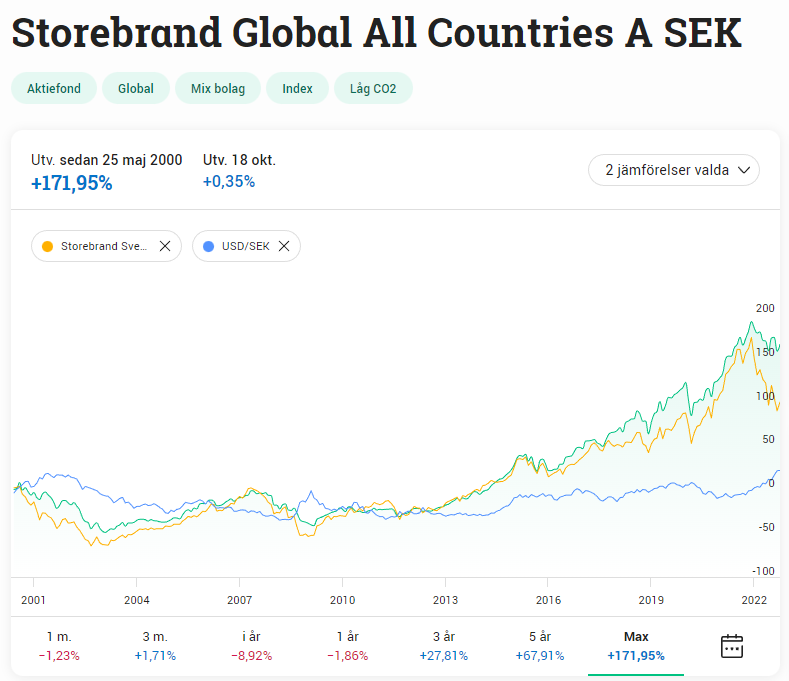Image resolution: width=789 pixels, height=681 pixels.
Task: Select the 3 m. time period
Action: coord(155,646)
